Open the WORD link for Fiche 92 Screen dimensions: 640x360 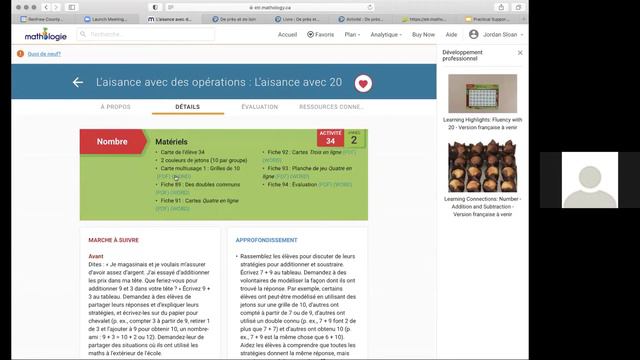coord(272,160)
